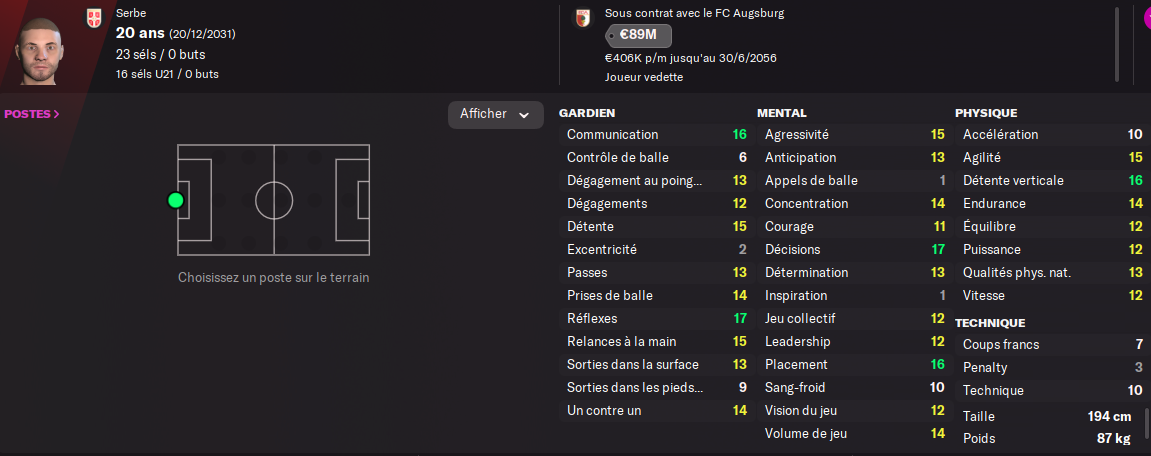Click the purple circle icon at top right

[1146, 16]
